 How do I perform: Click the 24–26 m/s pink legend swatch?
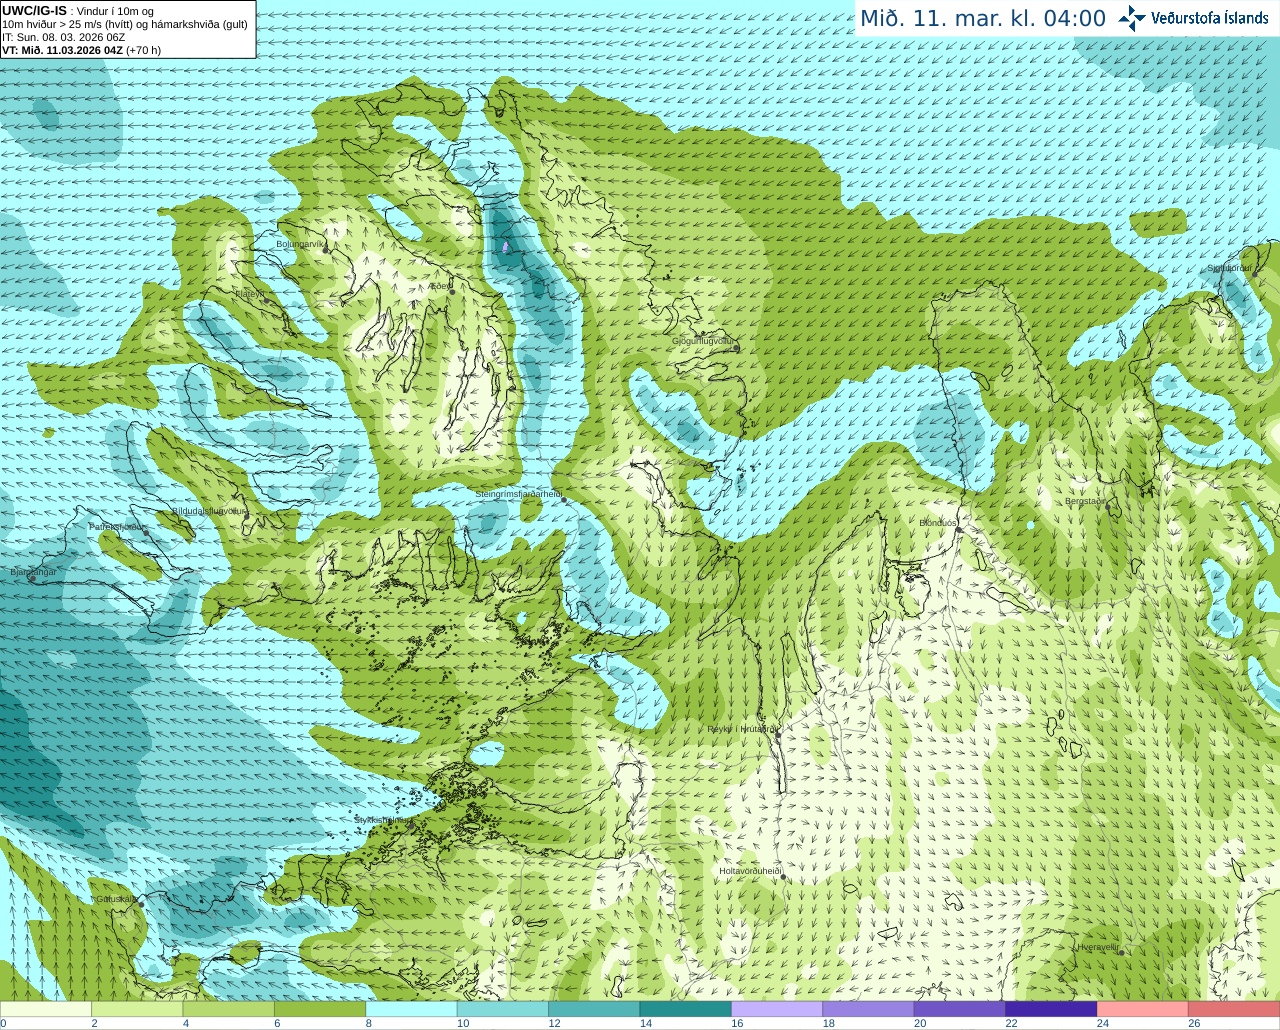[1143, 1009]
